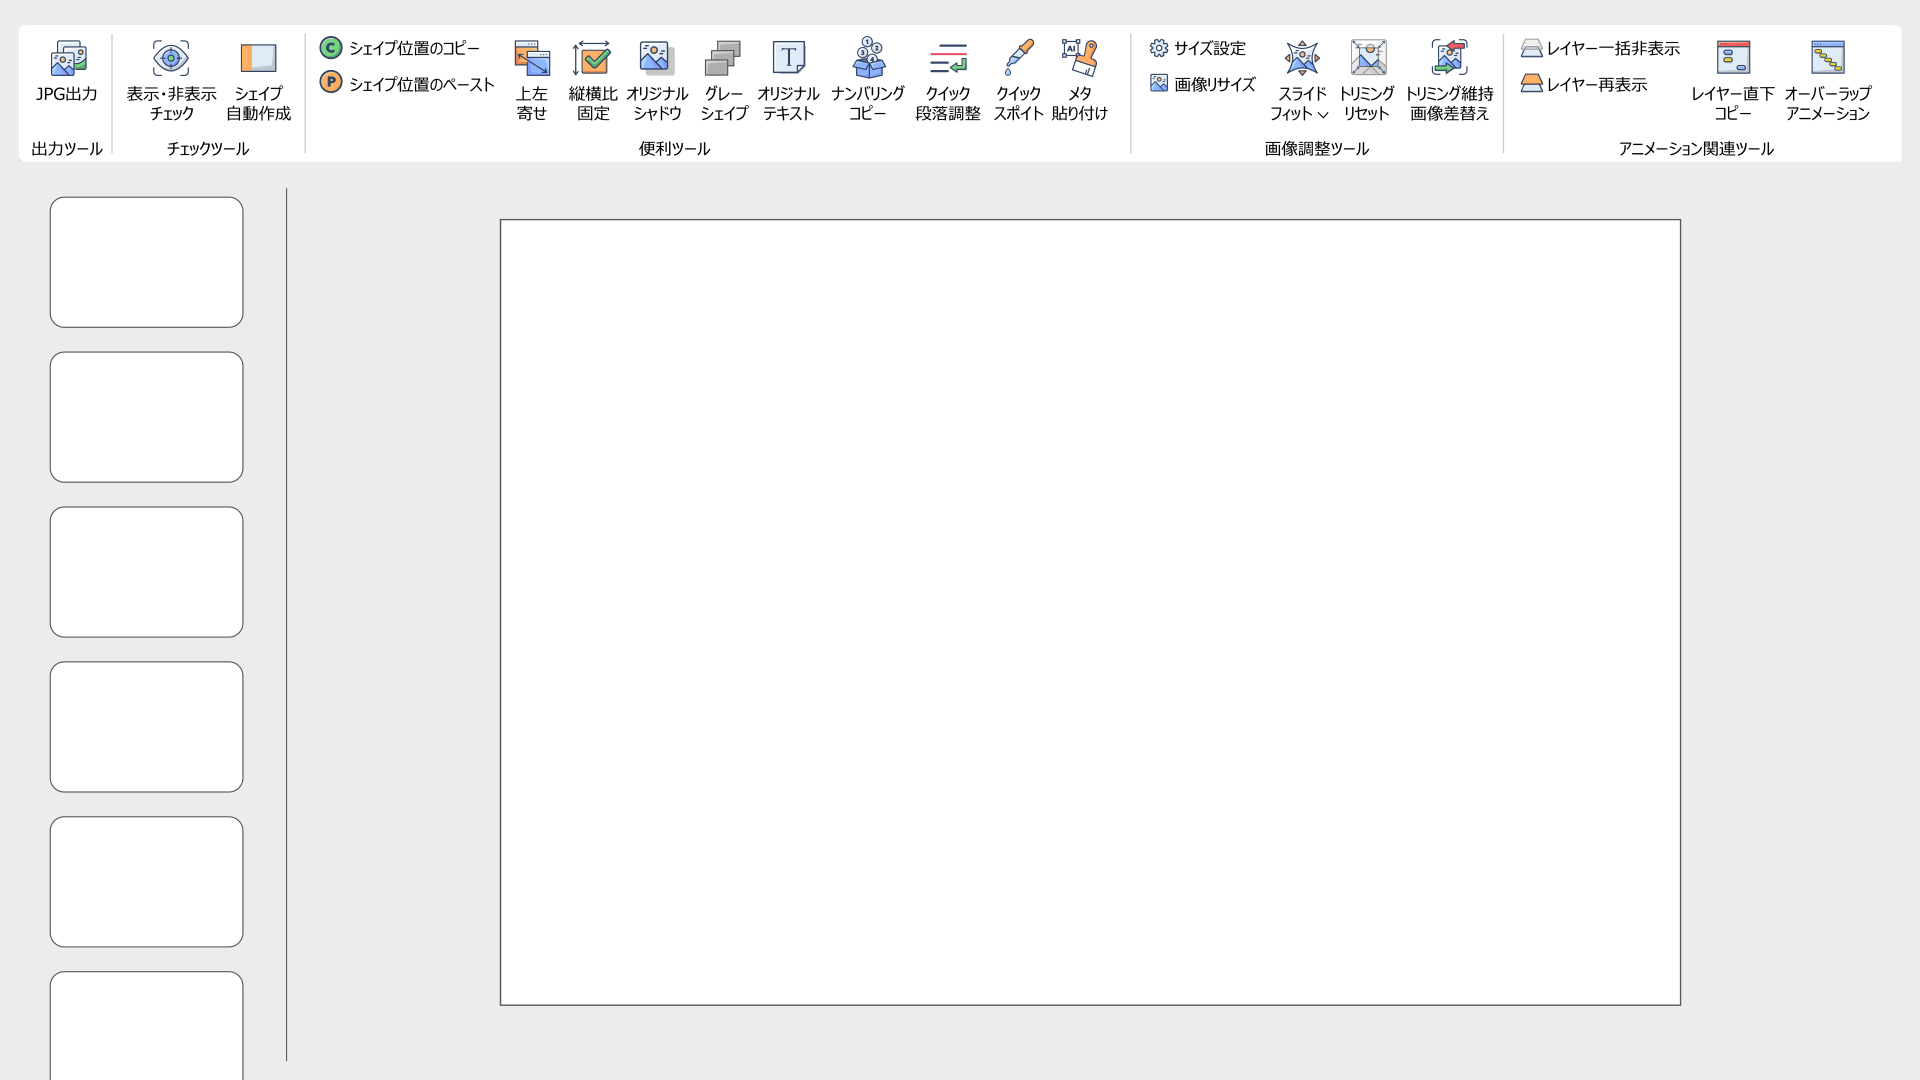Click シェイプ自動作成 shape icon
1920x1080 pixels.
(x=258, y=60)
